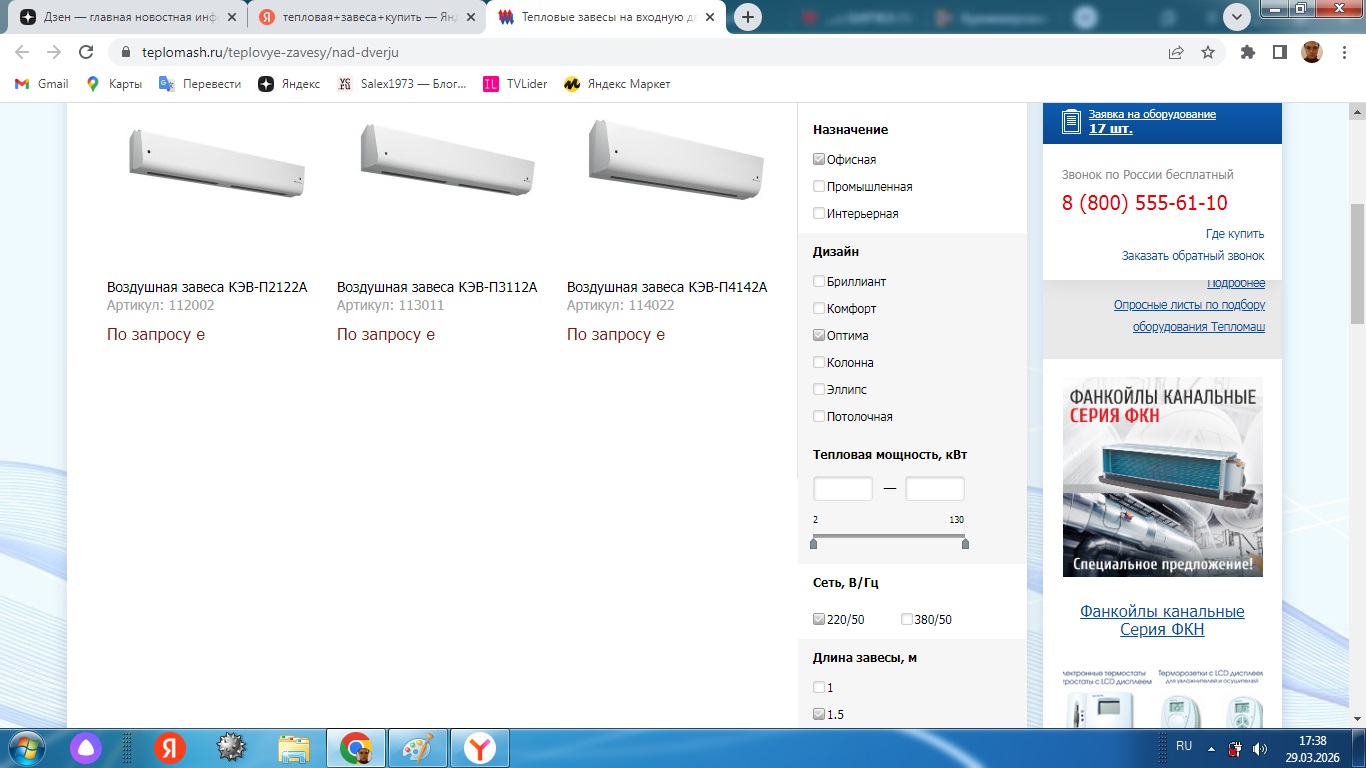
Task: Check the Бриллиант design option
Action: click(819, 281)
